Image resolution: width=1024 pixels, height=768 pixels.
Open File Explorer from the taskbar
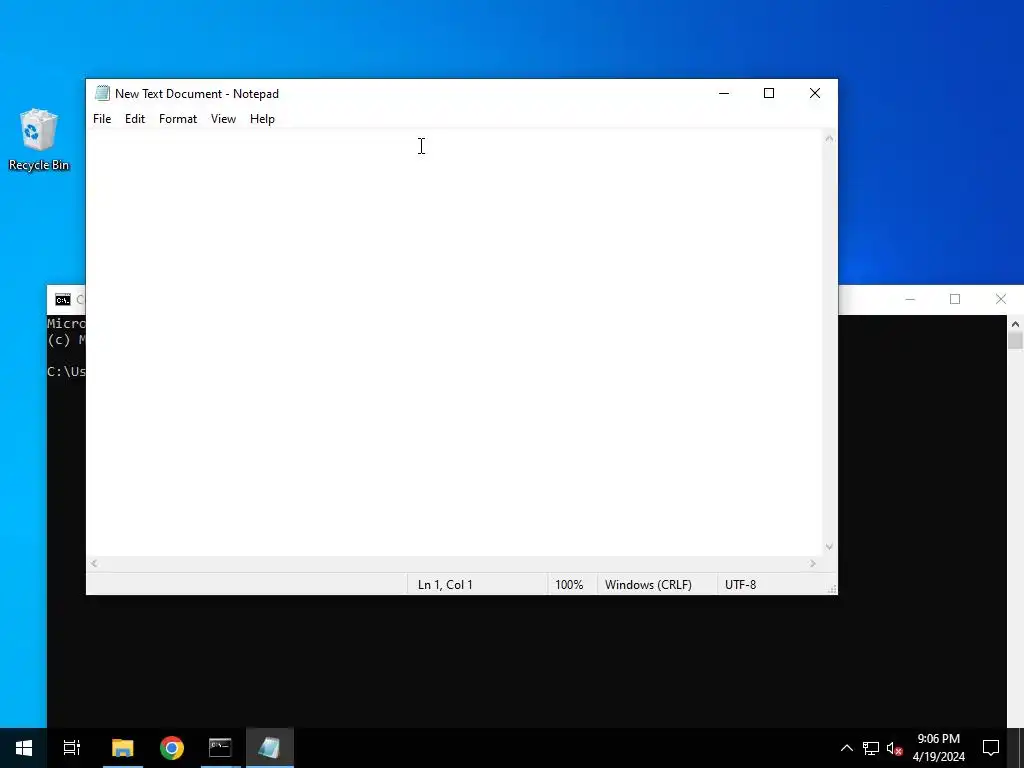tap(122, 748)
